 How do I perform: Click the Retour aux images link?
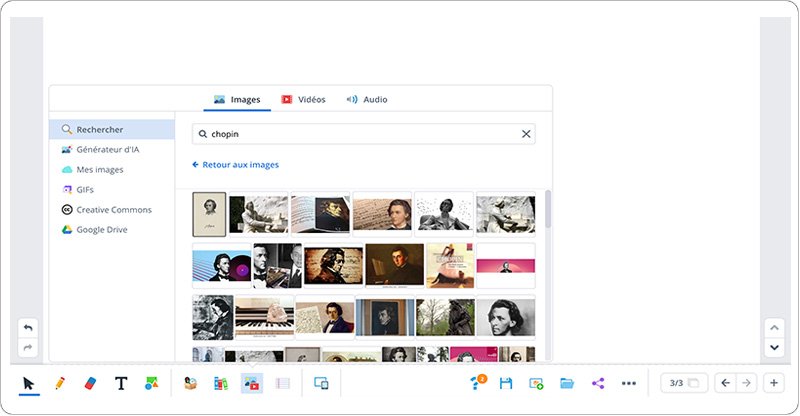click(235, 165)
